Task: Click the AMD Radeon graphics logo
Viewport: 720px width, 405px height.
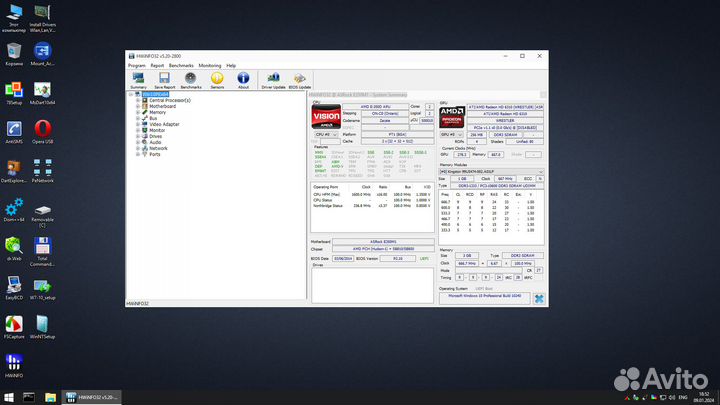Action: 452,117
